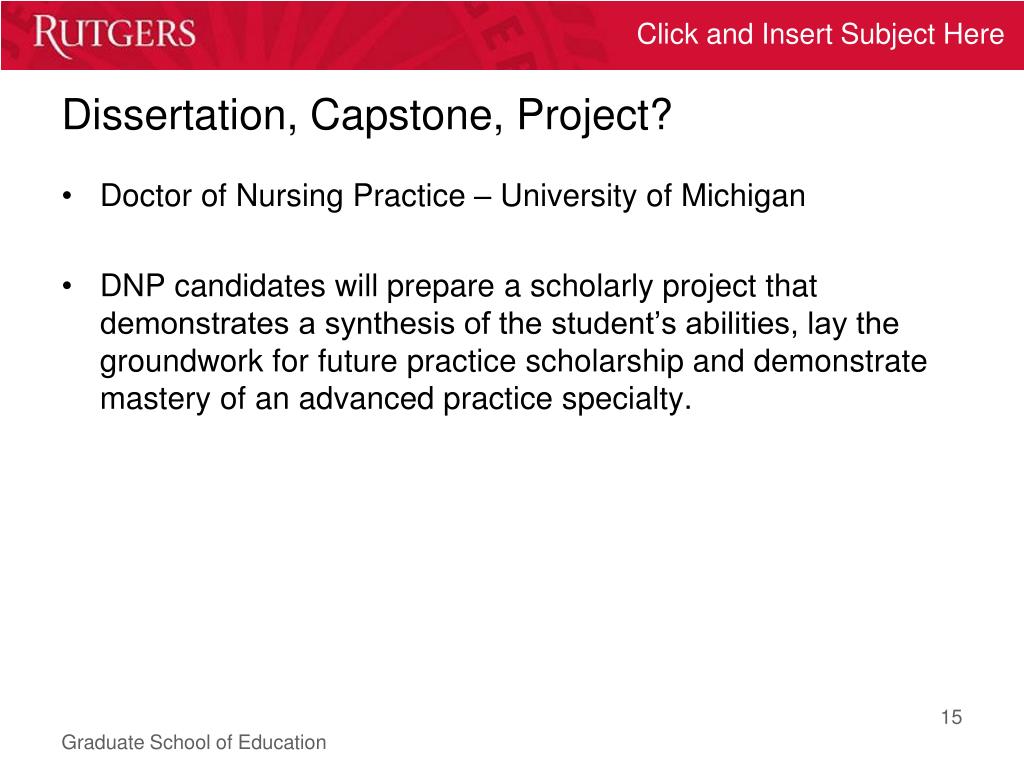This screenshot has height=768, width=1024.
Task: Click the Rutgers logo in the header
Action: point(114,34)
